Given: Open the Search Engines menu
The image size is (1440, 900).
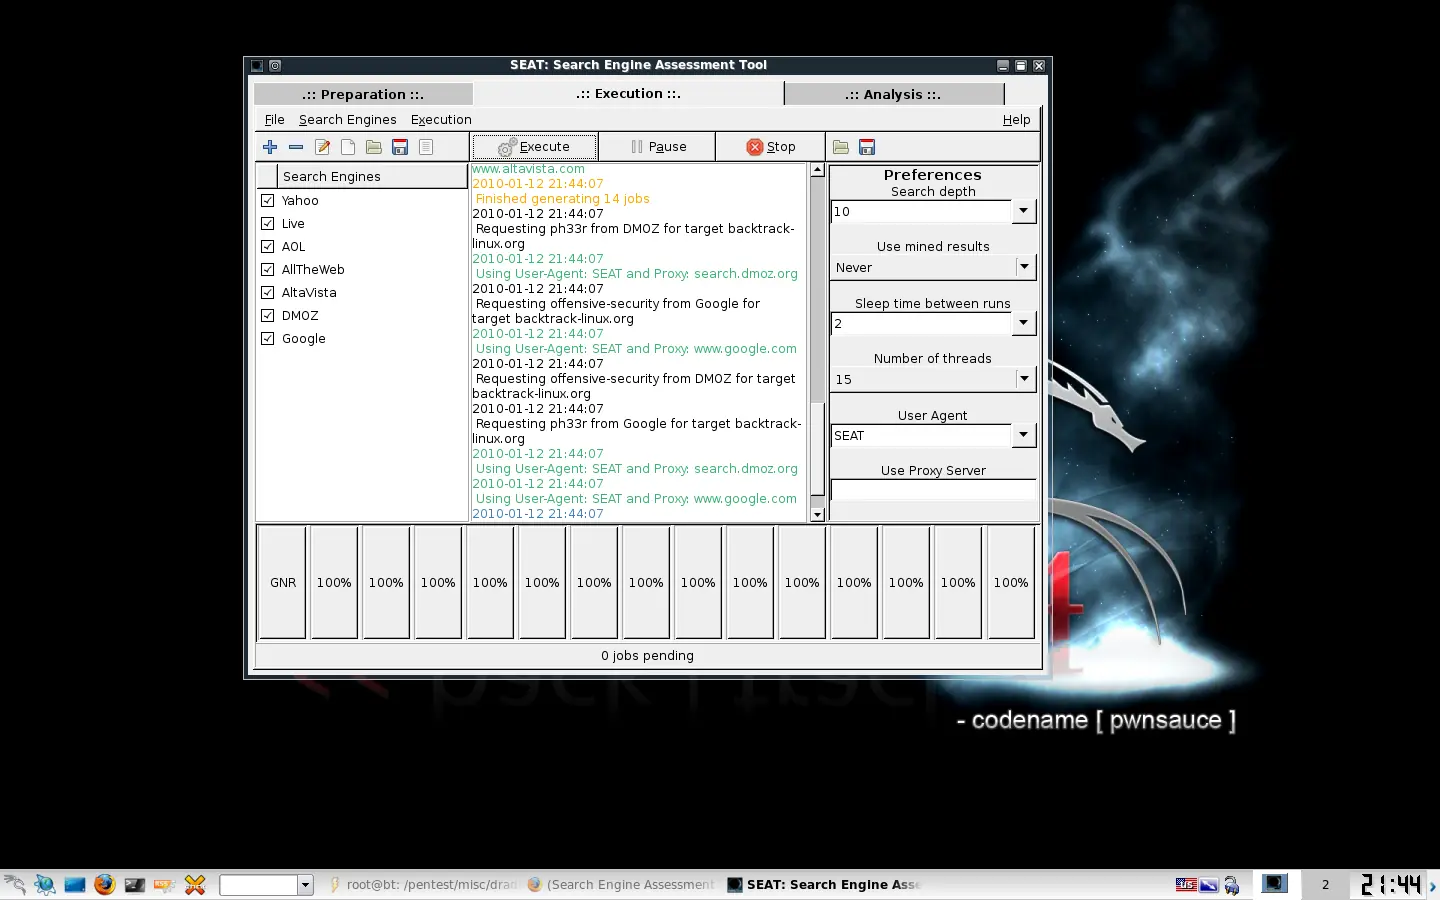Looking at the screenshot, I should point(347,119).
